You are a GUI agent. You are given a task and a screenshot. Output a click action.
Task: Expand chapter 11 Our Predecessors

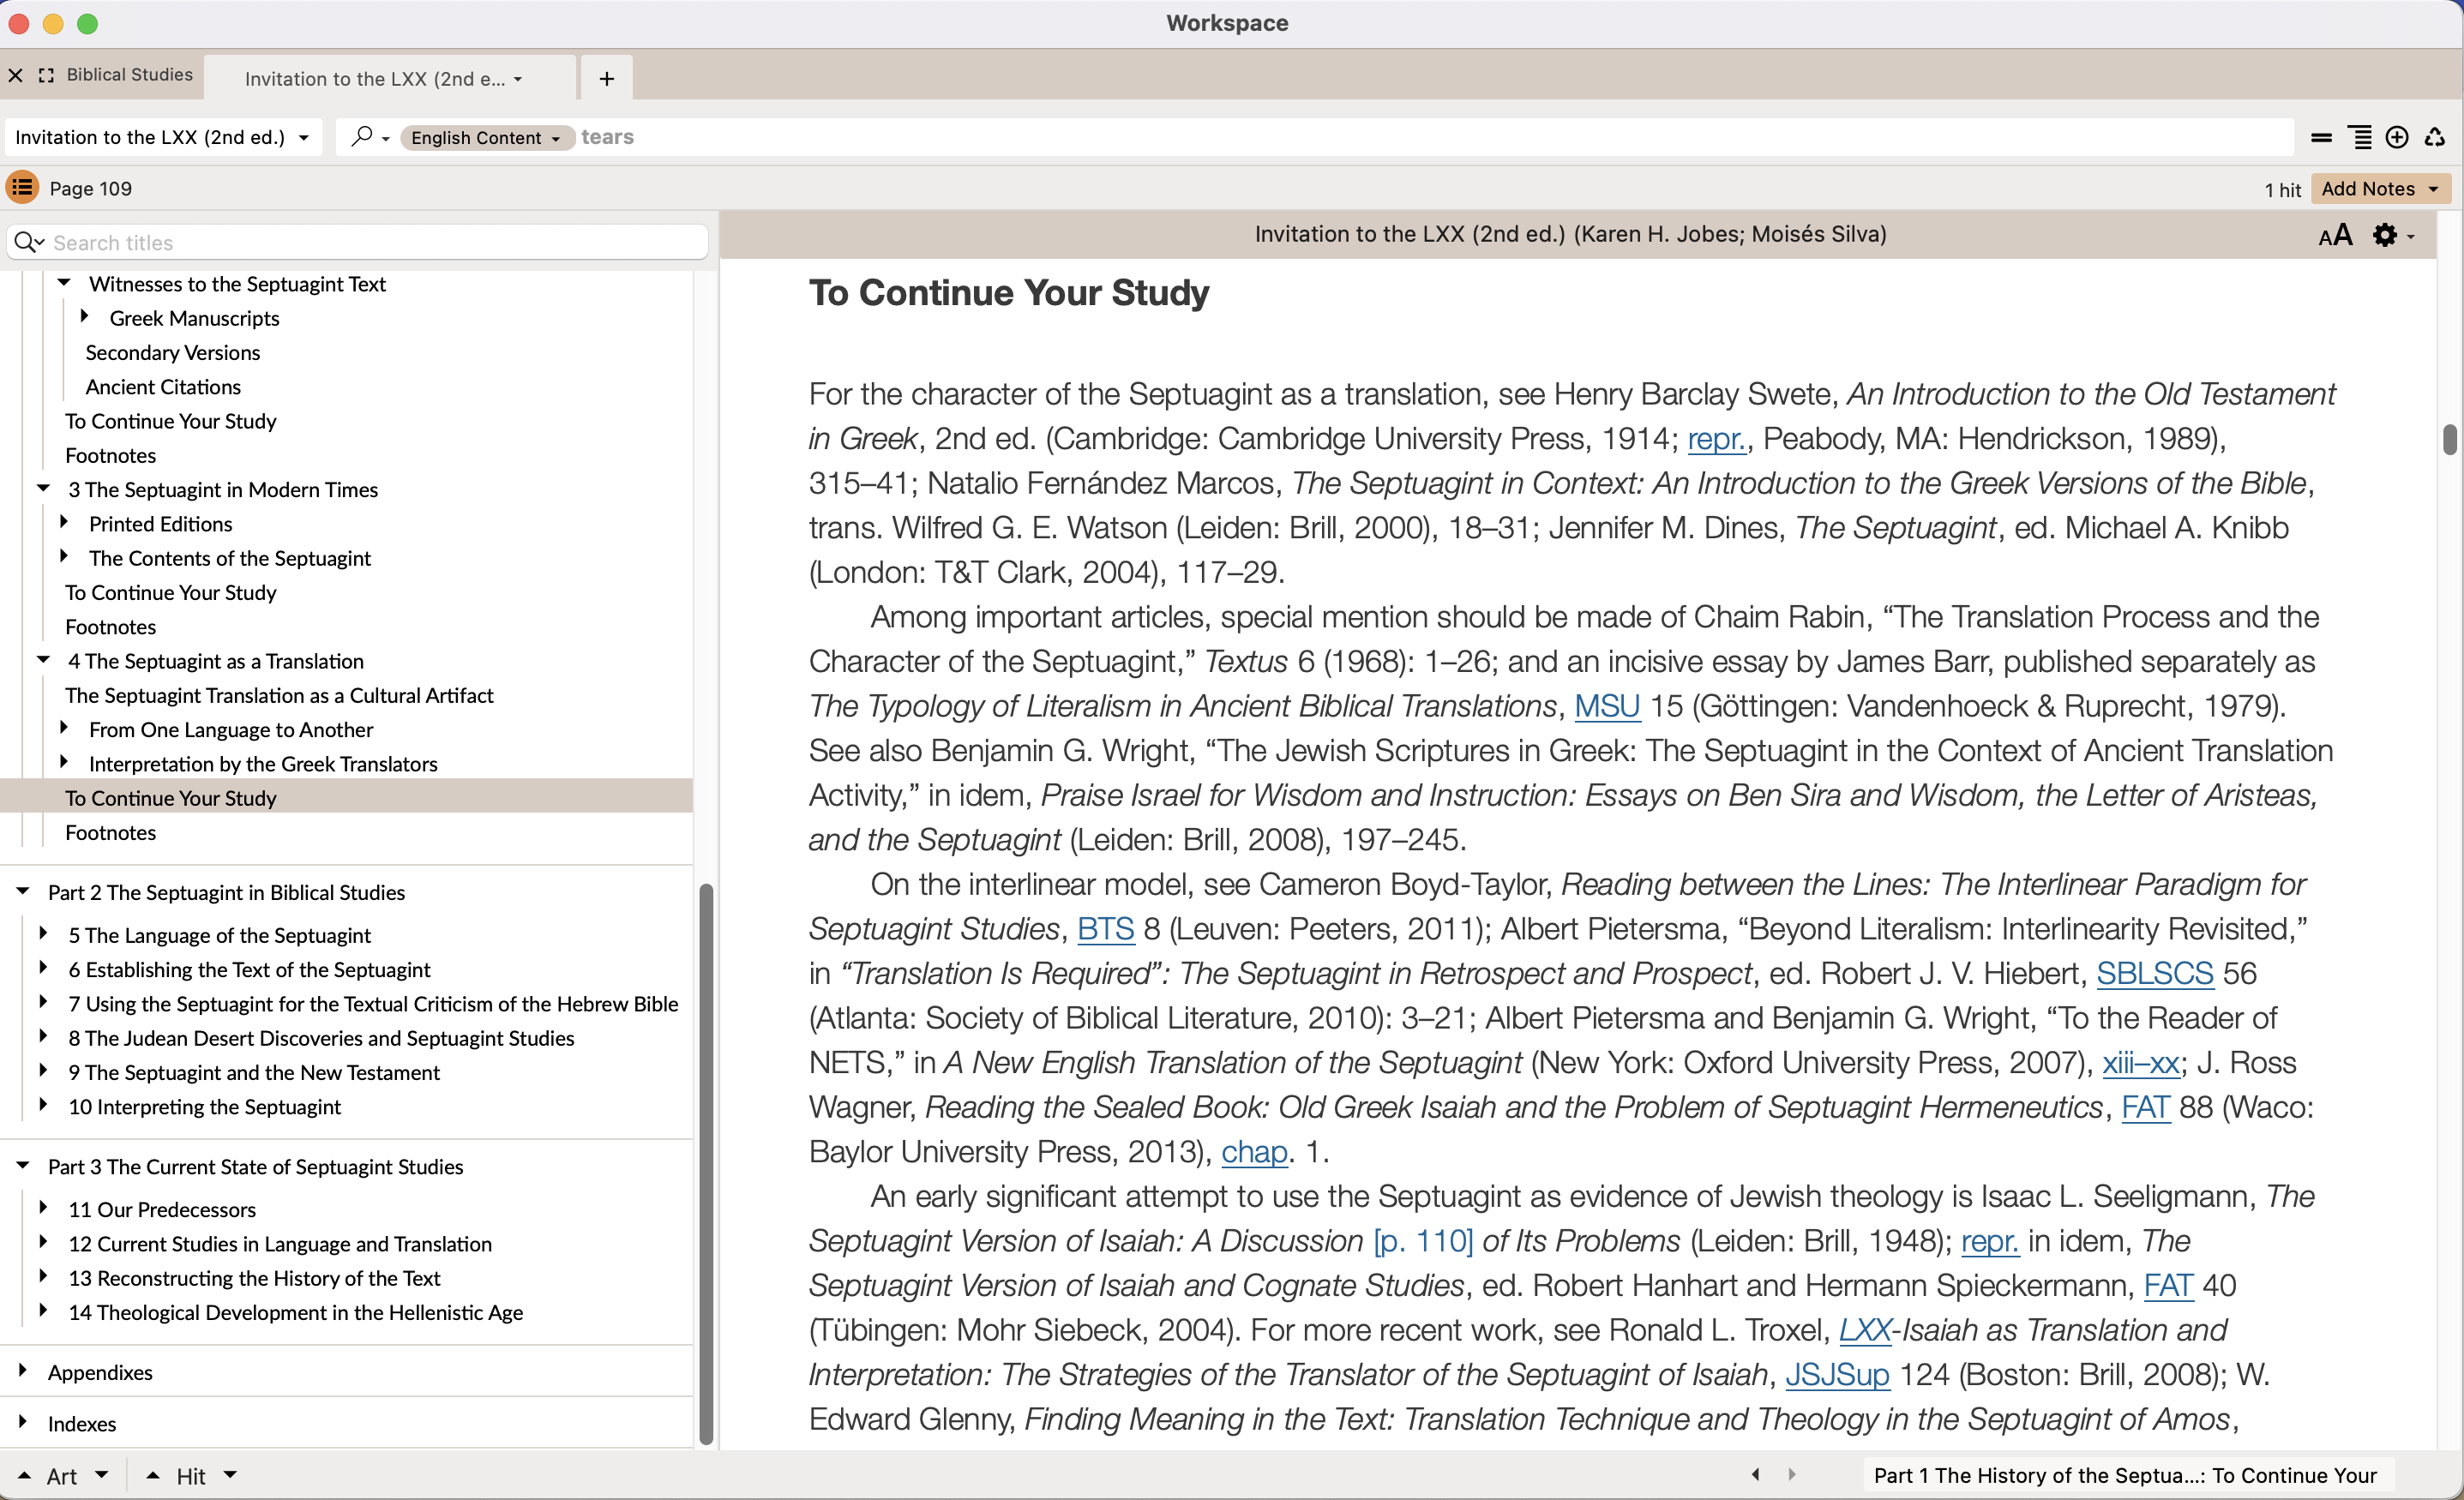(43, 1208)
